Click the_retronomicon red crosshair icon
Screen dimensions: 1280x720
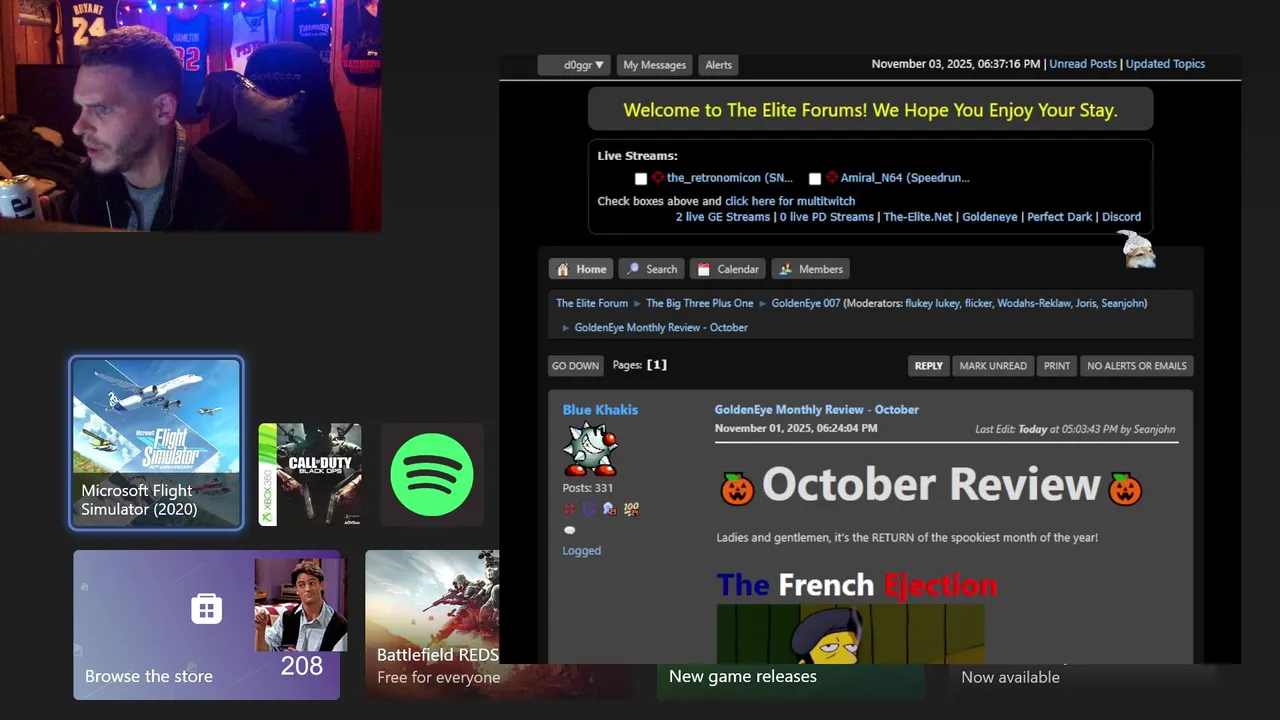(x=658, y=178)
